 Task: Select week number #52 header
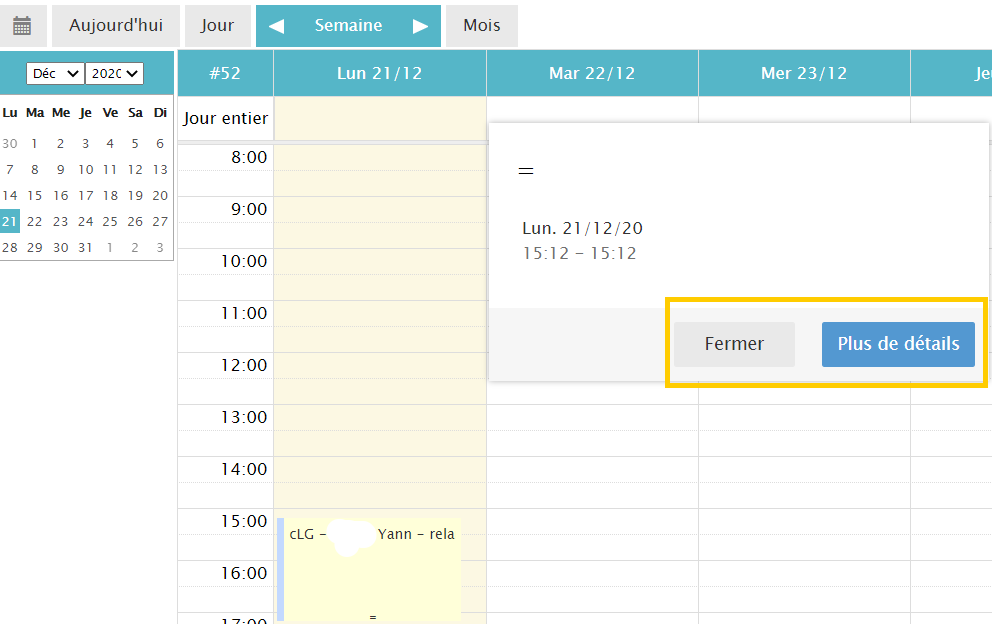tap(225, 73)
